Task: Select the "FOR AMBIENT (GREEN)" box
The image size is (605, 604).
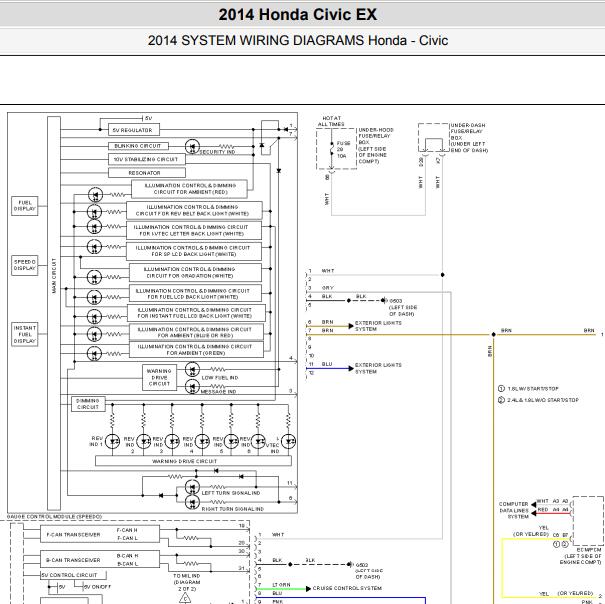Action: click(196, 349)
